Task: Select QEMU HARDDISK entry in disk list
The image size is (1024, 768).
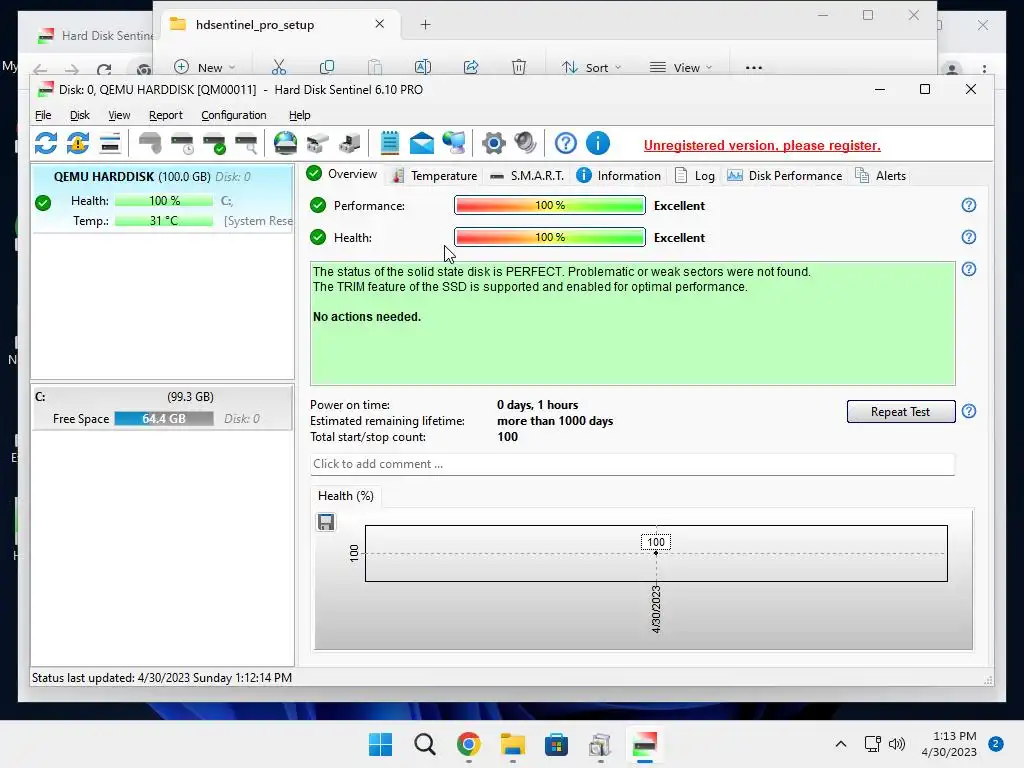Action: point(163,199)
